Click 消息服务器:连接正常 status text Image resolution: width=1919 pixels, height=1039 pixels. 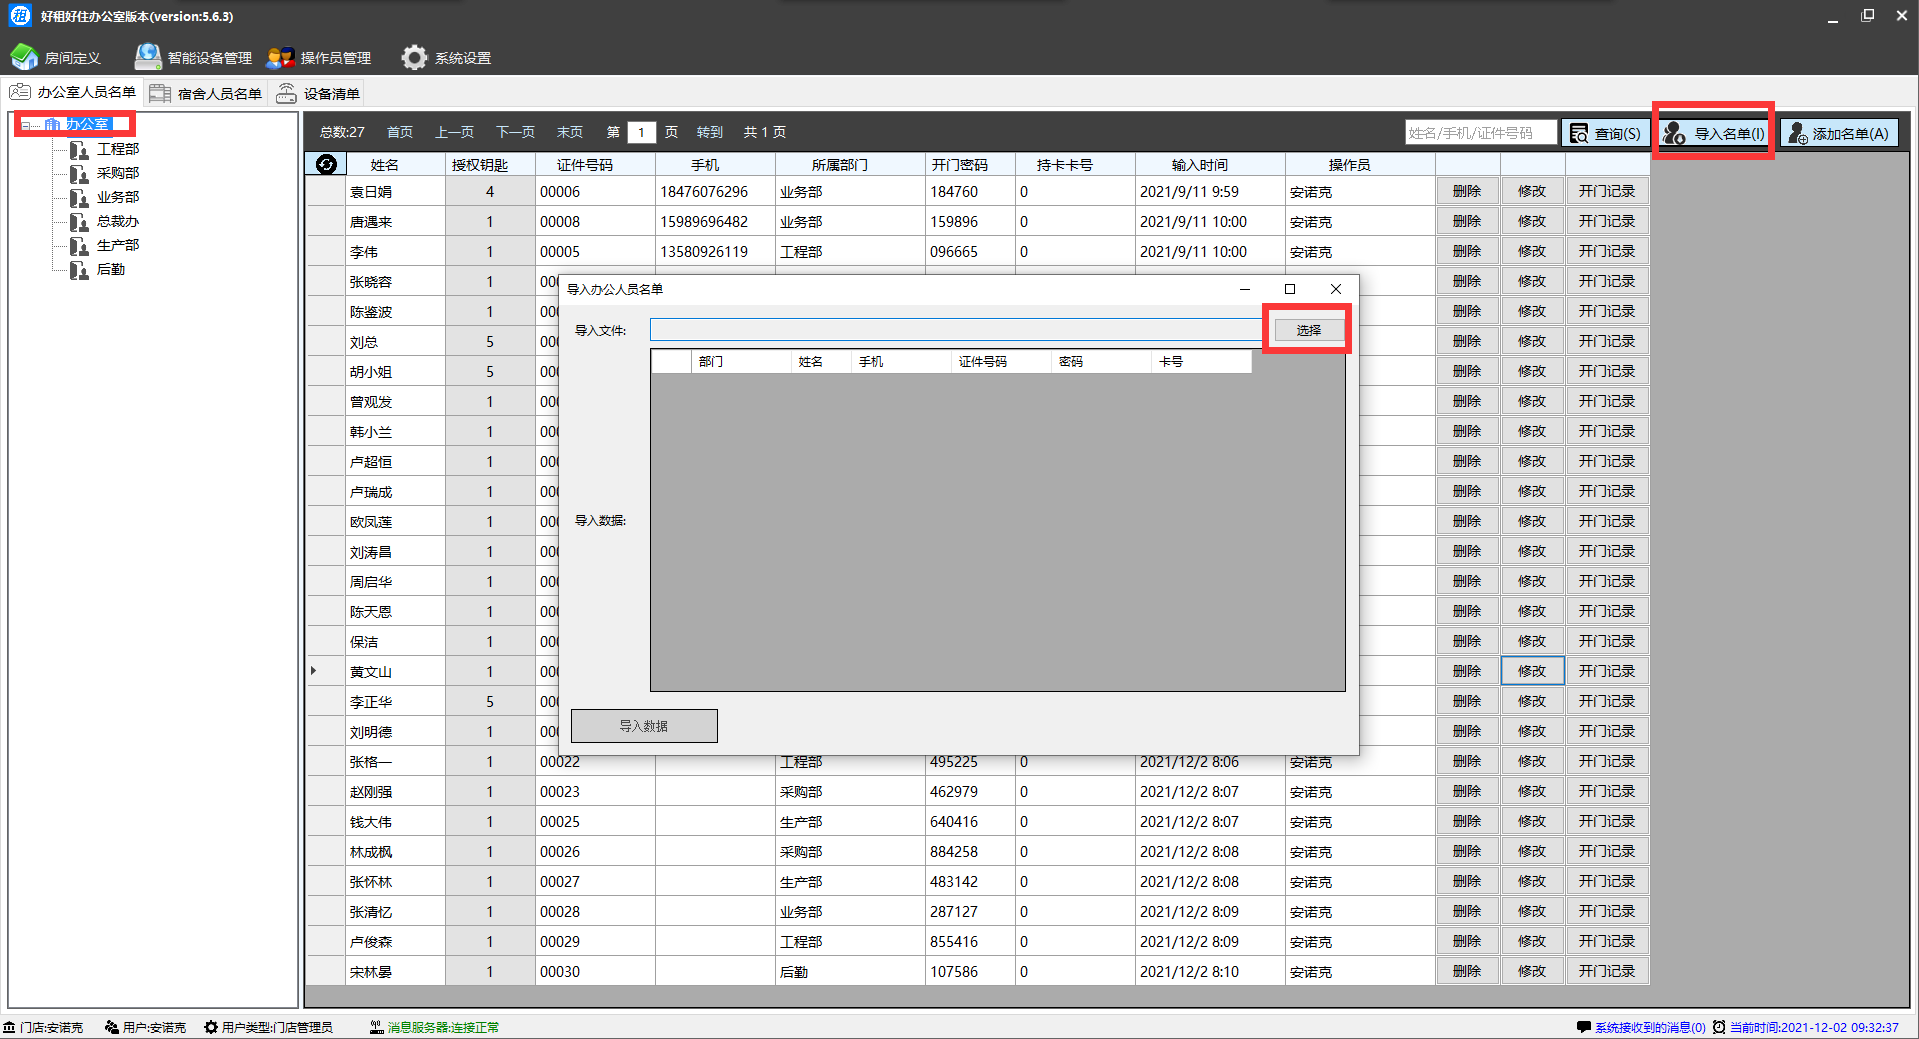(443, 1027)
